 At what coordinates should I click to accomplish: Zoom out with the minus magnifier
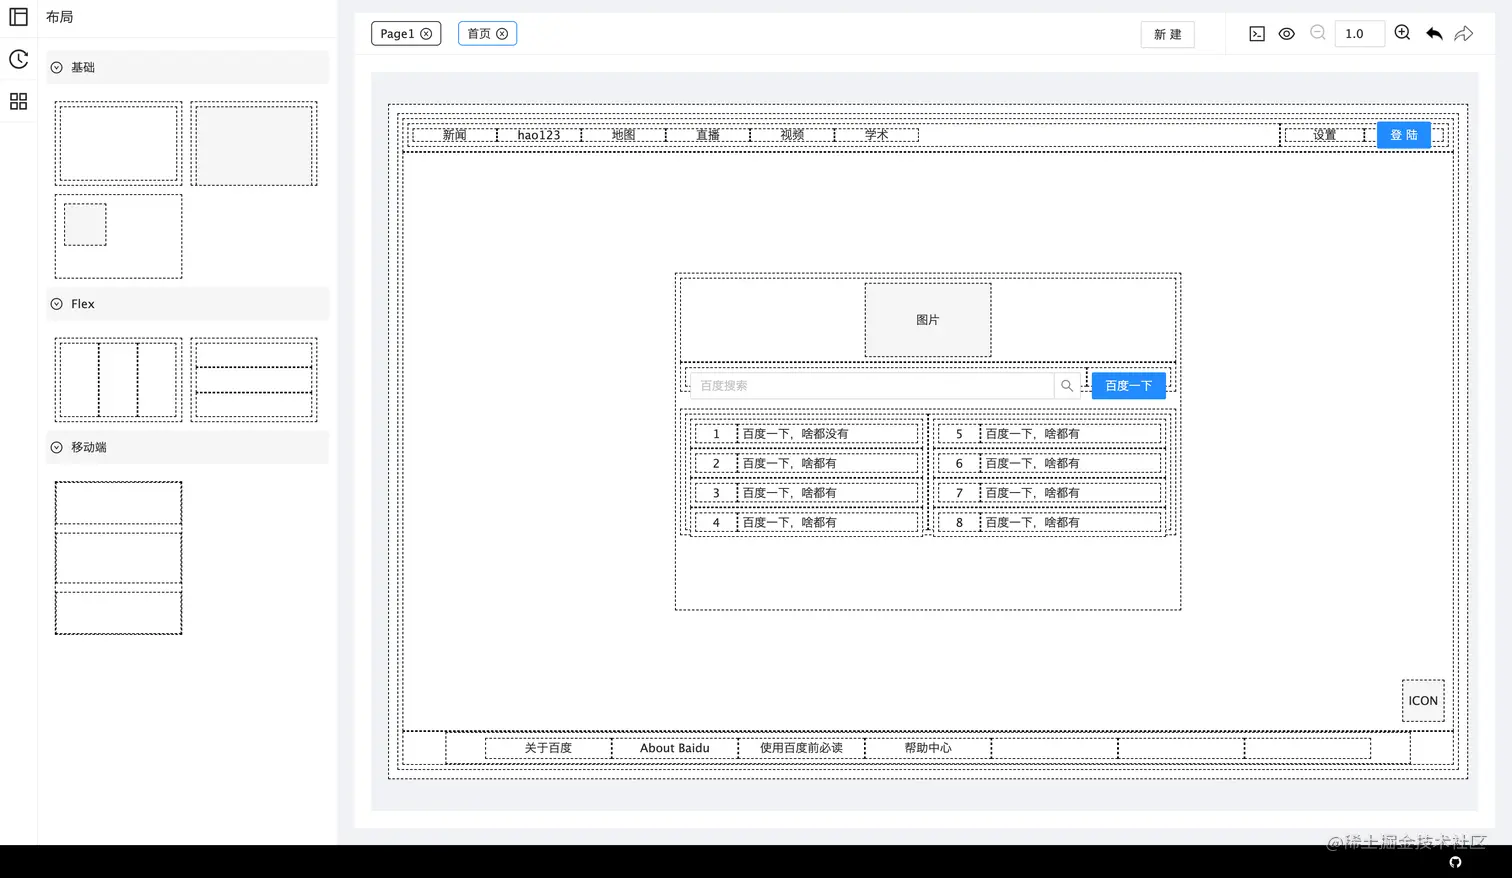pyautogui.click(x=1318, y=33)
